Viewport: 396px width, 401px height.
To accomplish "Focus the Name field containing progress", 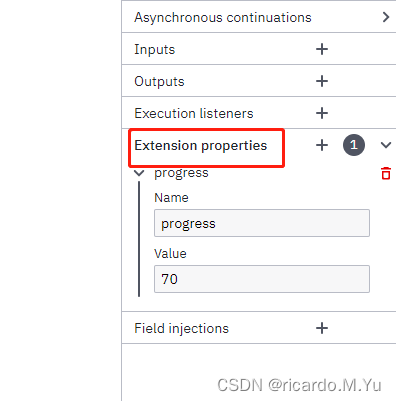I will coord(262,223).
